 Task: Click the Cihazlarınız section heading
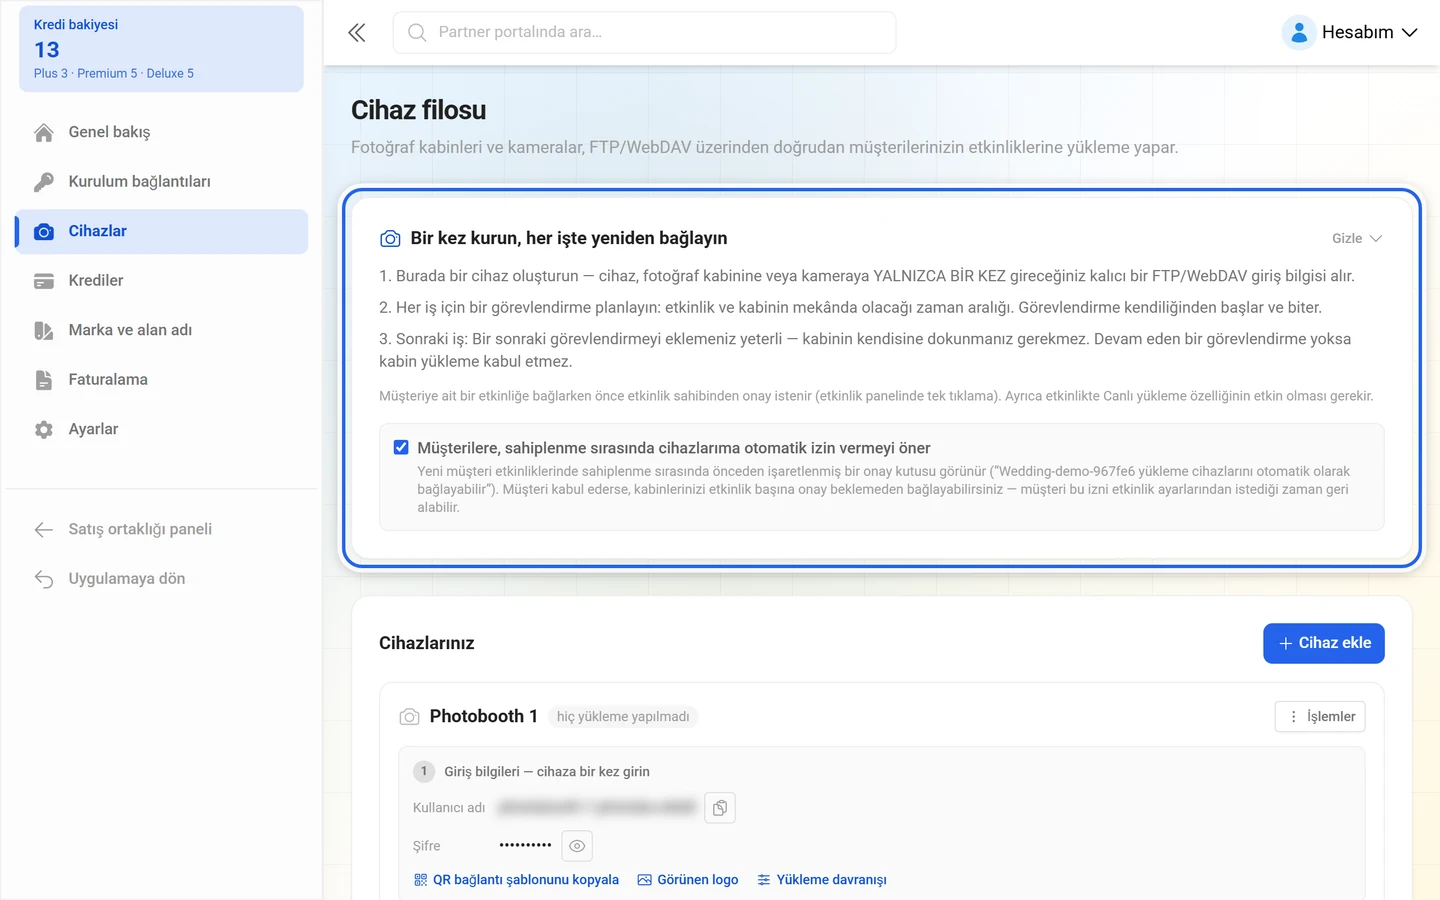(427, 643)
